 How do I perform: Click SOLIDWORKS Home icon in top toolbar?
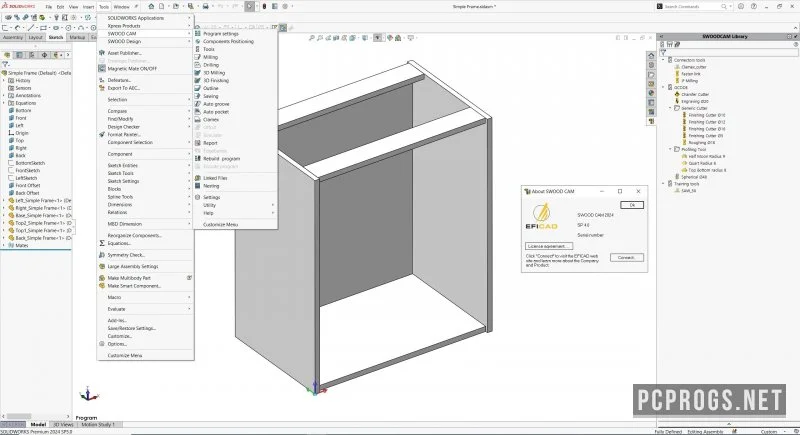pos(151,7)
